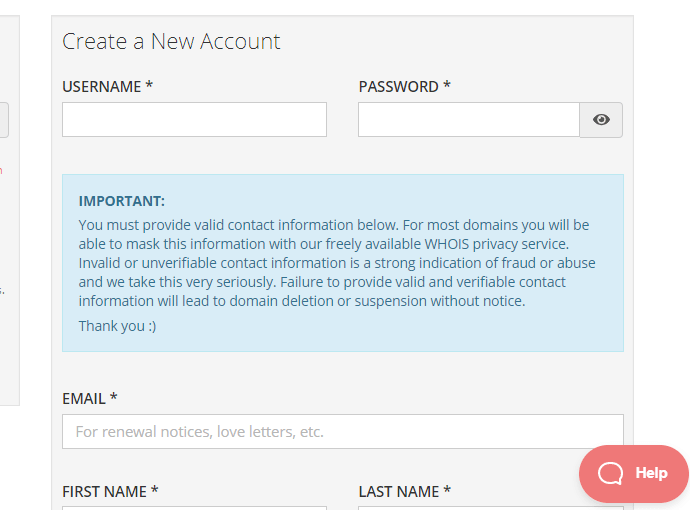Click the EMAIL field label

(x=89, y=399)
